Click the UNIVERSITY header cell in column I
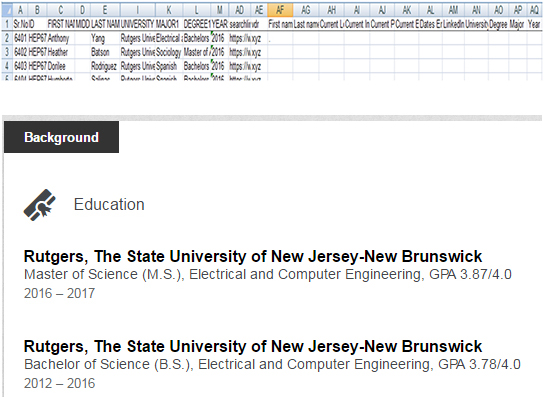Viewport: 544px width, 397px height. click(x=137, y=24)
